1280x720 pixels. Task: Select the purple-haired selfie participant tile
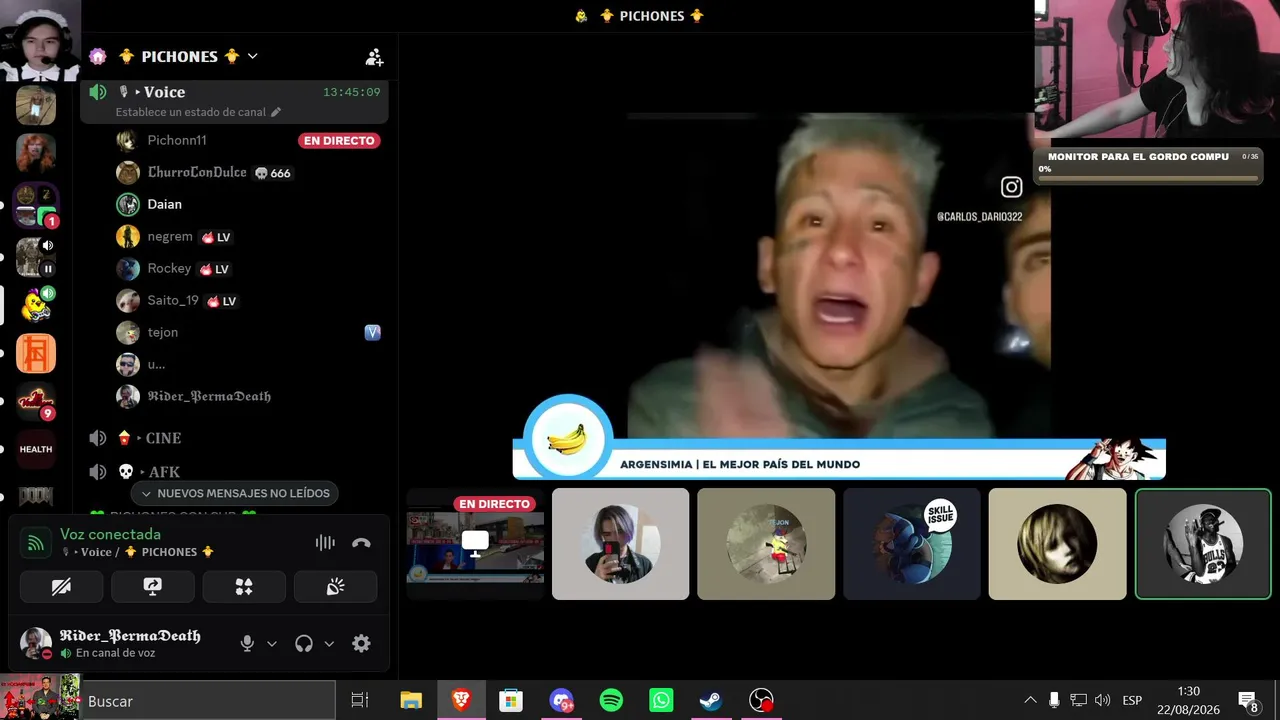(620, 544)
